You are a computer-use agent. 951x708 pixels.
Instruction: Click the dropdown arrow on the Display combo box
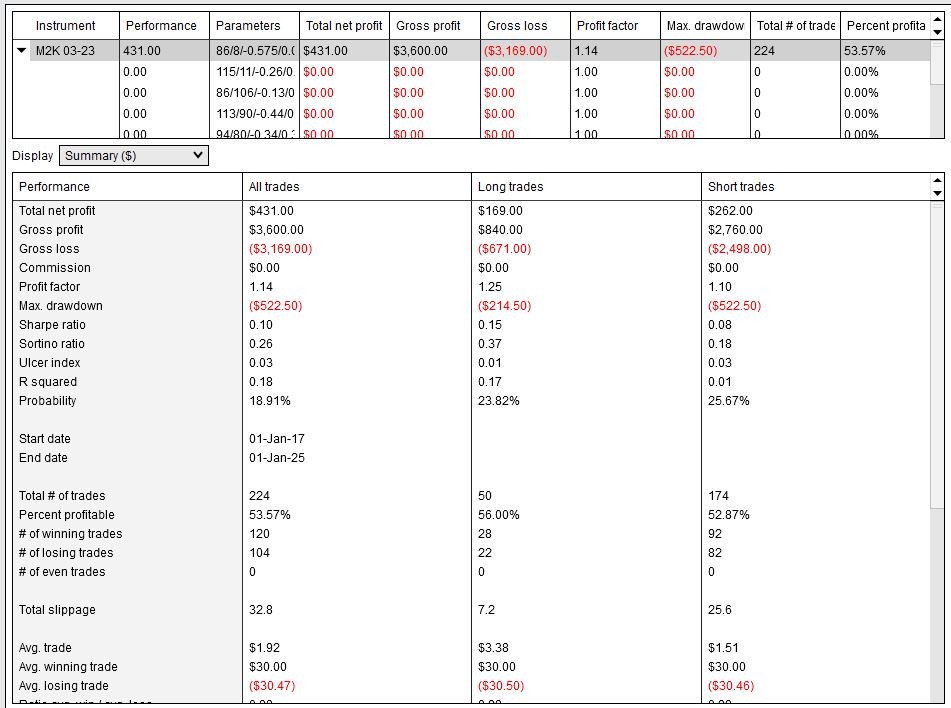pos(196,155)
